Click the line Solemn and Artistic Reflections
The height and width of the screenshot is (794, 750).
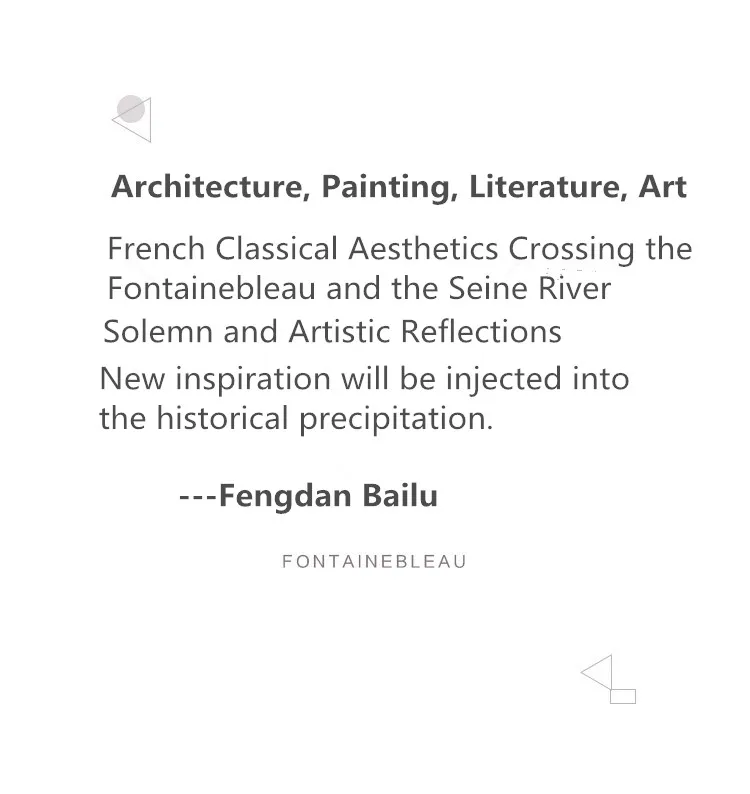click(332, 332)
